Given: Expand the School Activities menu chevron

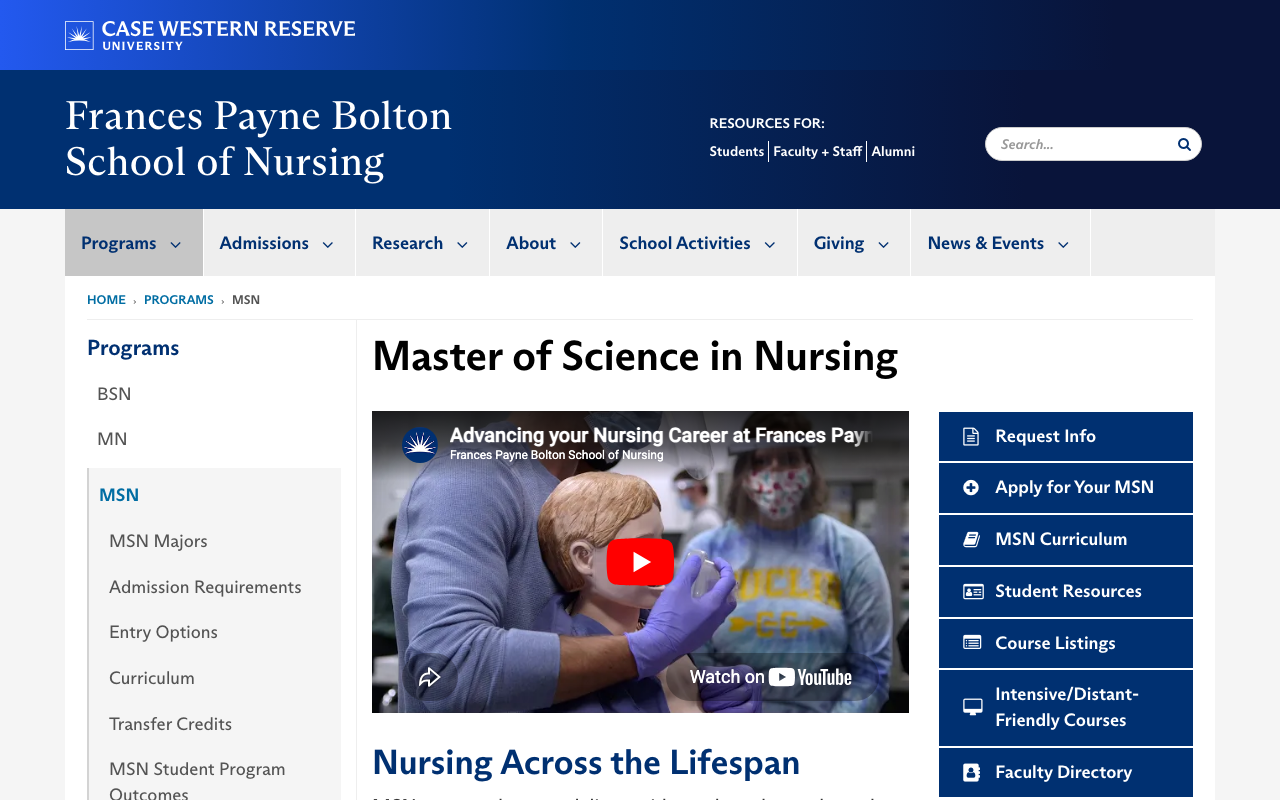Looking at the screenshot, I should pos(770,244).
